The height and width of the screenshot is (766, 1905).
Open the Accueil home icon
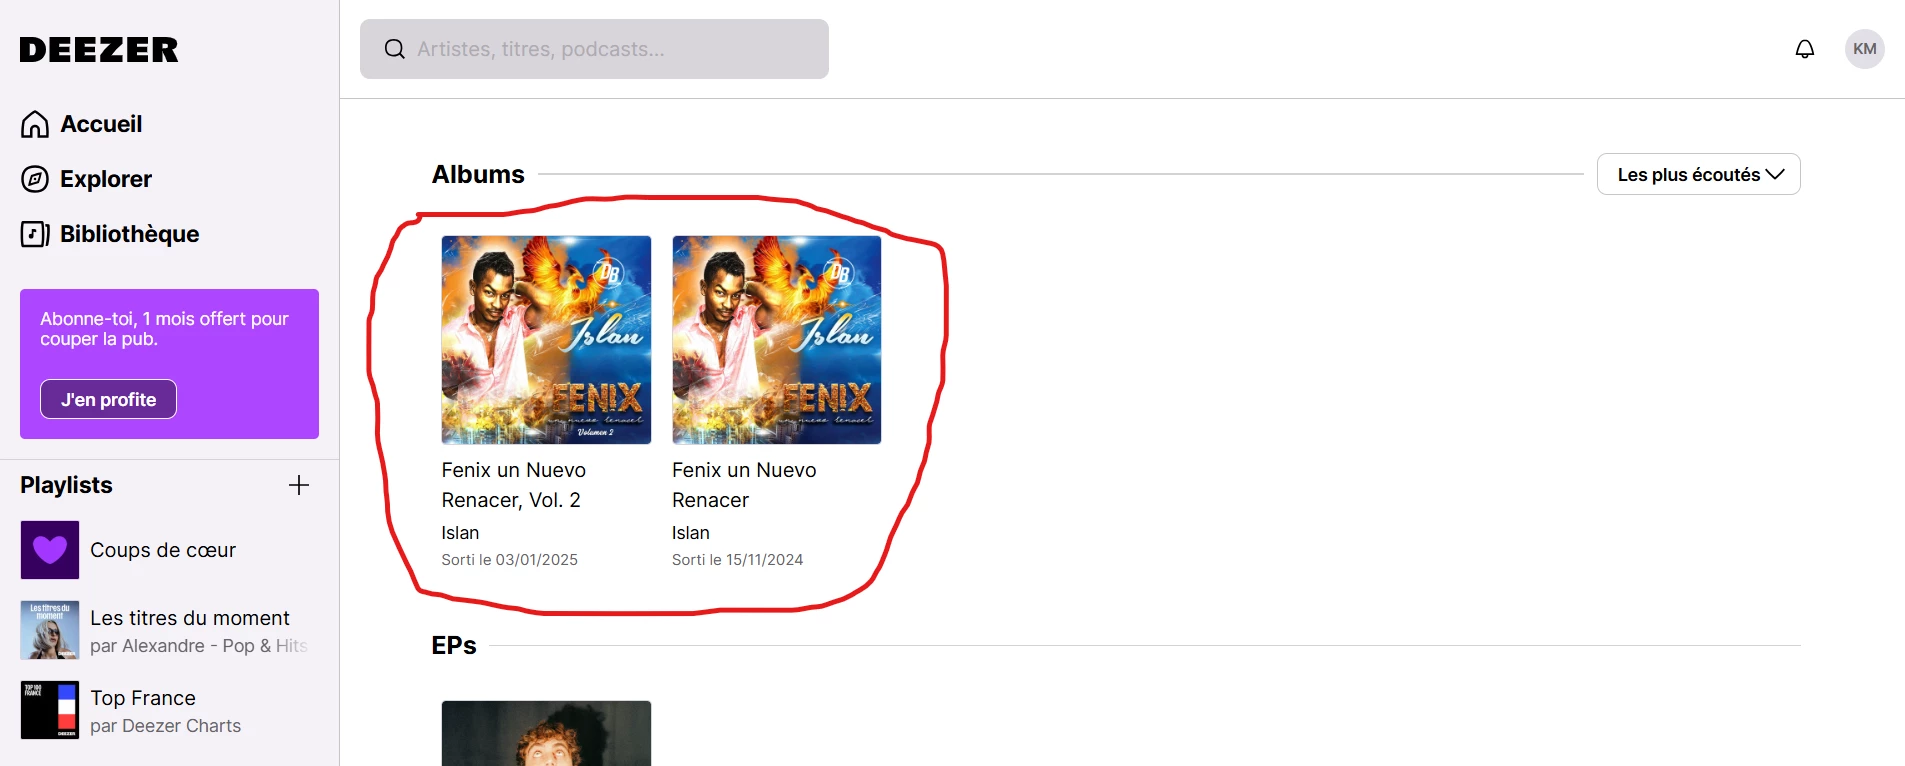(35, 124)
